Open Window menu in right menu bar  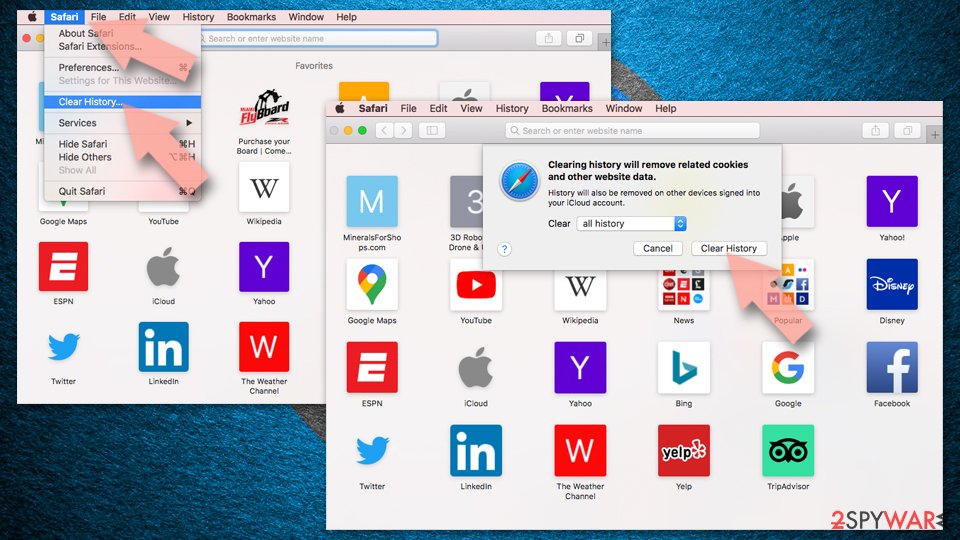(623, 108)
